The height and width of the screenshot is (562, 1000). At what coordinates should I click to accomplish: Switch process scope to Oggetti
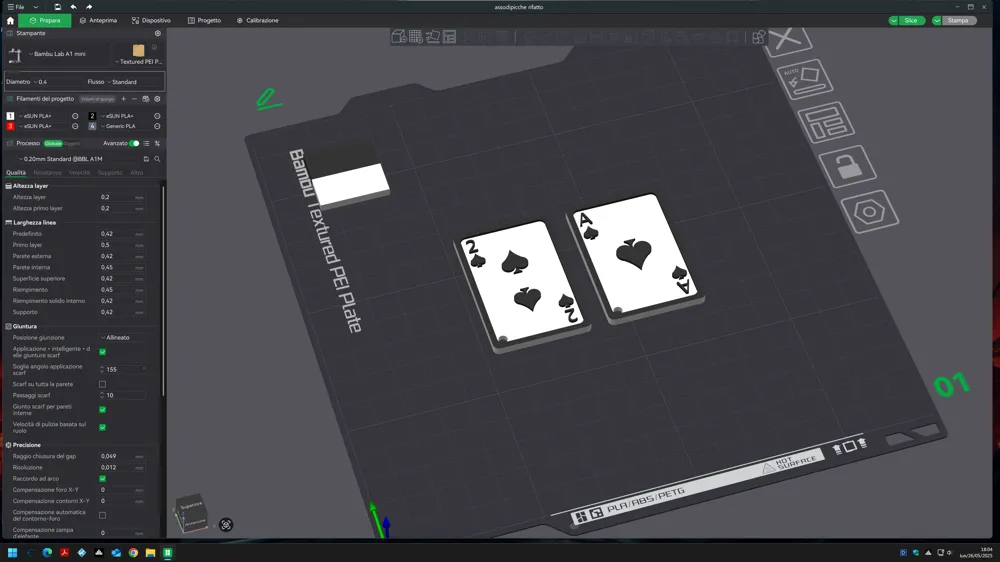click(72, 144)
